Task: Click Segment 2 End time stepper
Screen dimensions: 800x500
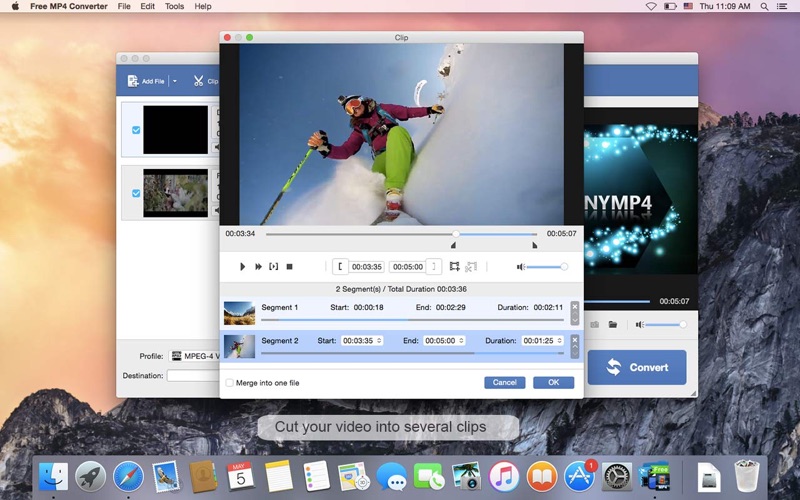Action: click(461, 341)
